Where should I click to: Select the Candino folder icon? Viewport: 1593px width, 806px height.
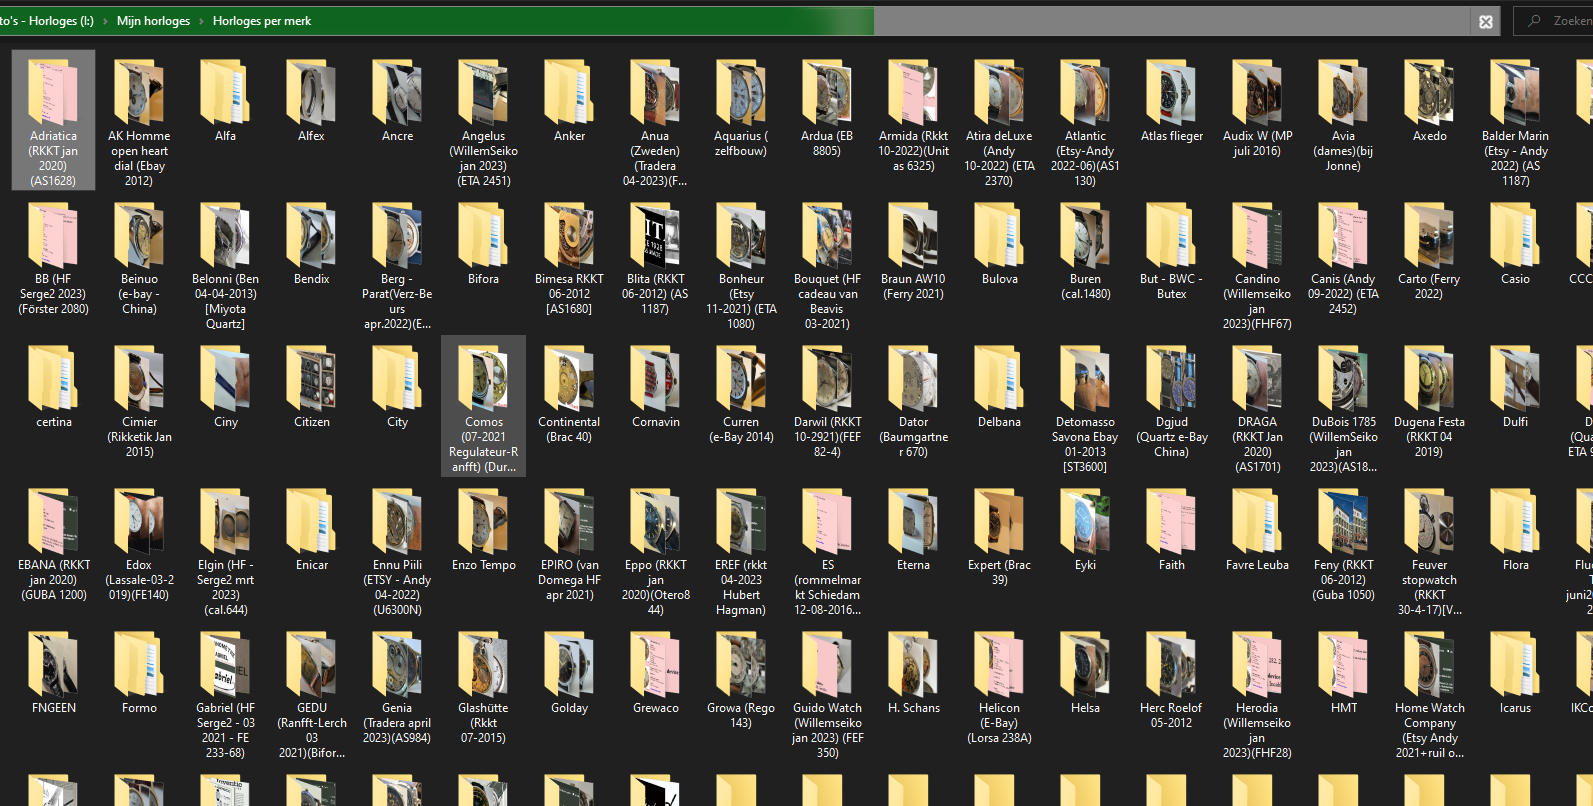coord(1257,235)
